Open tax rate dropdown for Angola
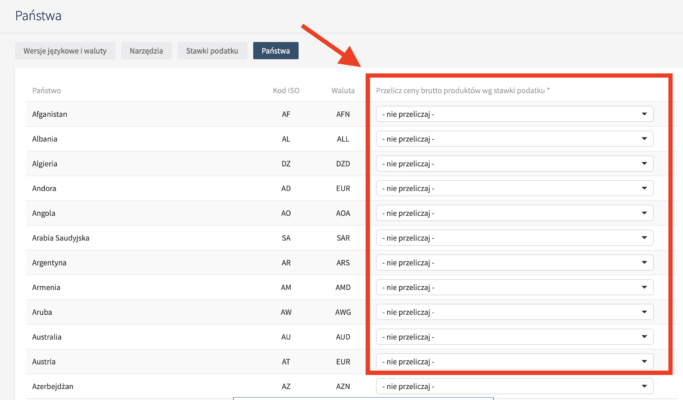 514,213
